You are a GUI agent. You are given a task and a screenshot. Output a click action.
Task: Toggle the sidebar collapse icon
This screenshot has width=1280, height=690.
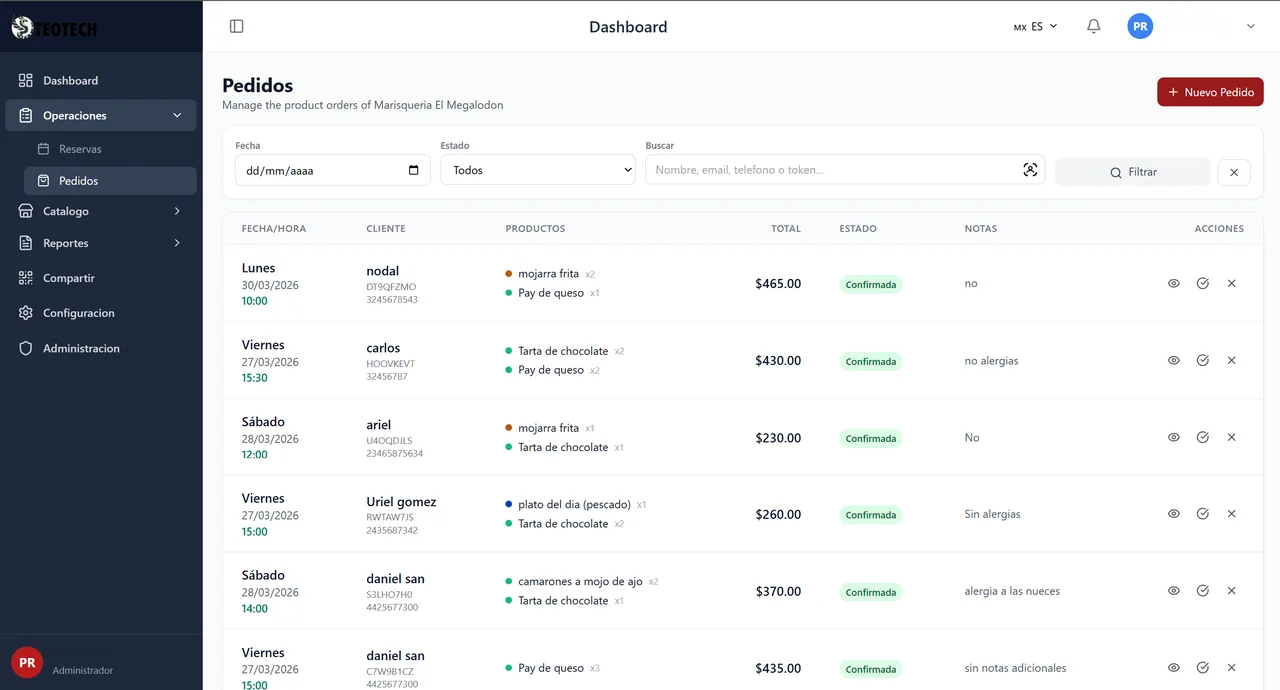click(236, 26)
